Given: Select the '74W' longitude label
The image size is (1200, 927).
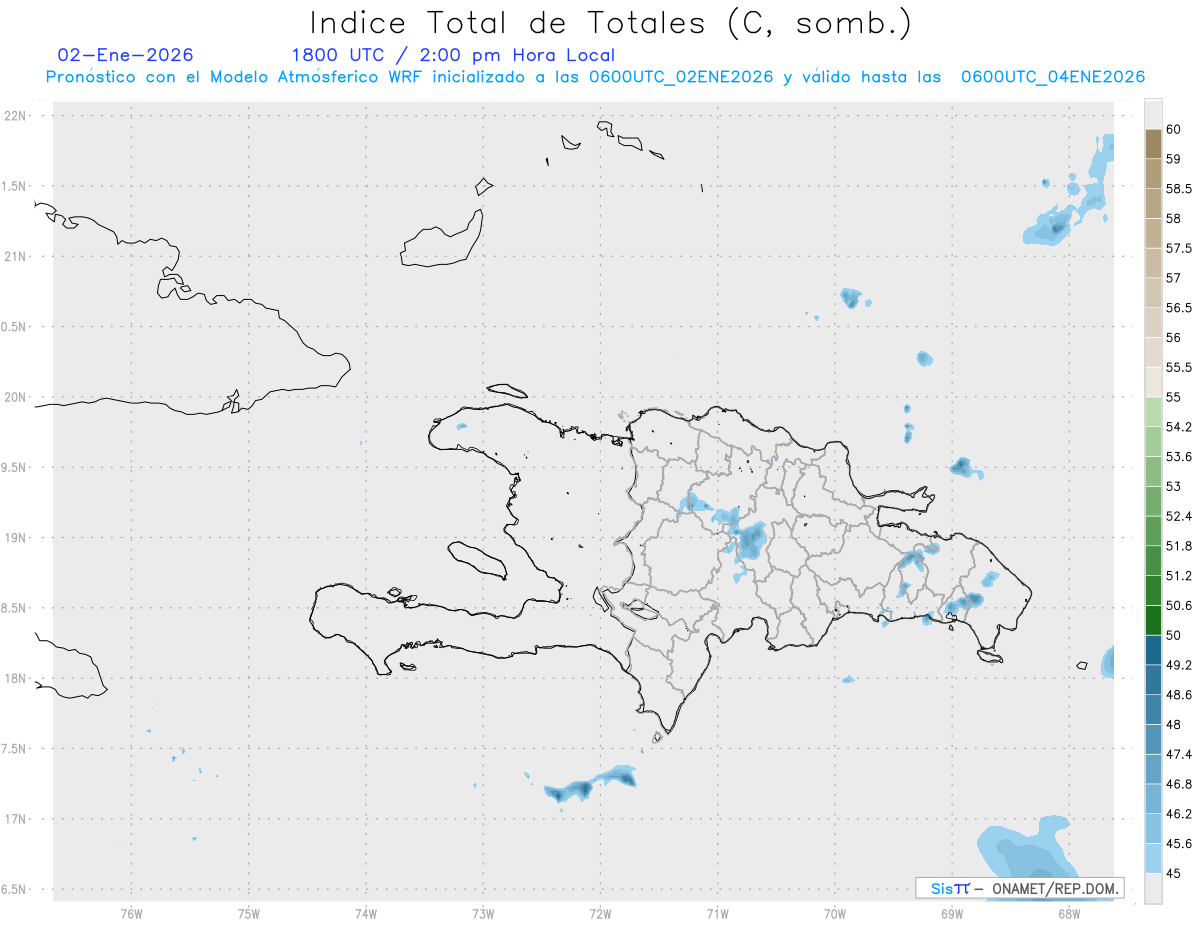Looking at the screenshot, I should pyautogui.click(x=365, y=914).
